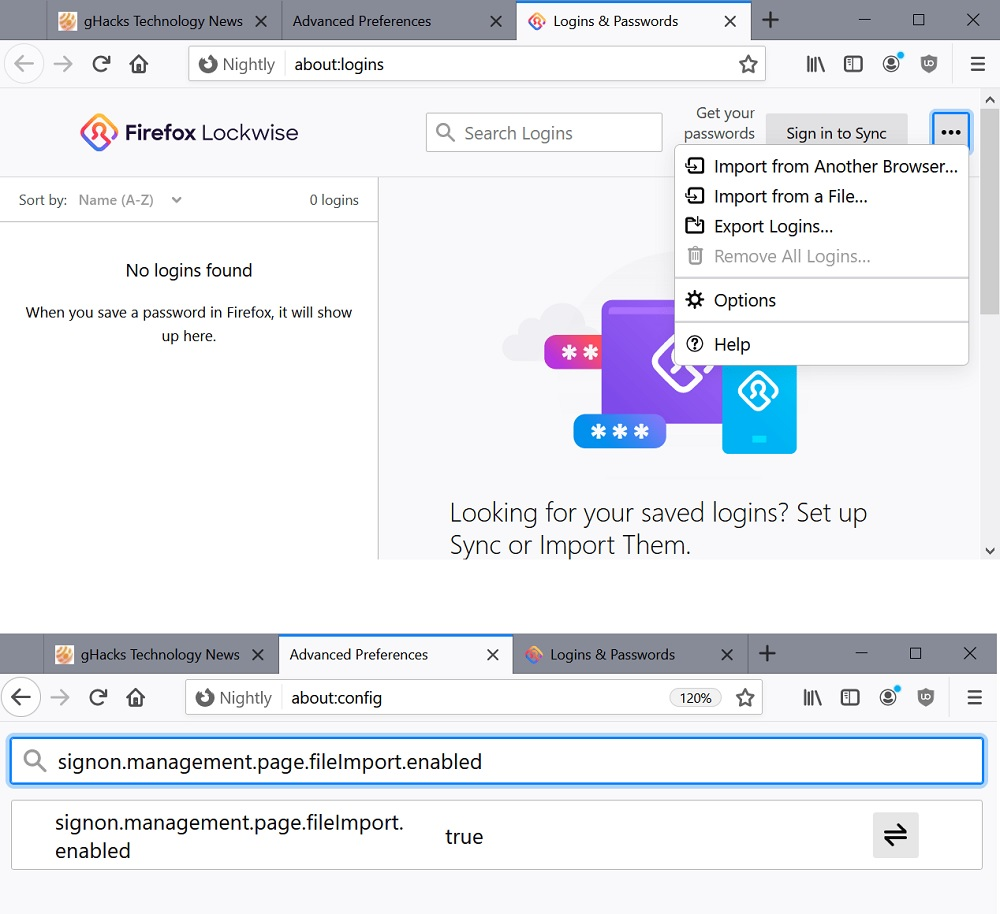Click the scrollbar down arrow on Lockwise page
The image size is (1000, 914).
pos(990,550)
